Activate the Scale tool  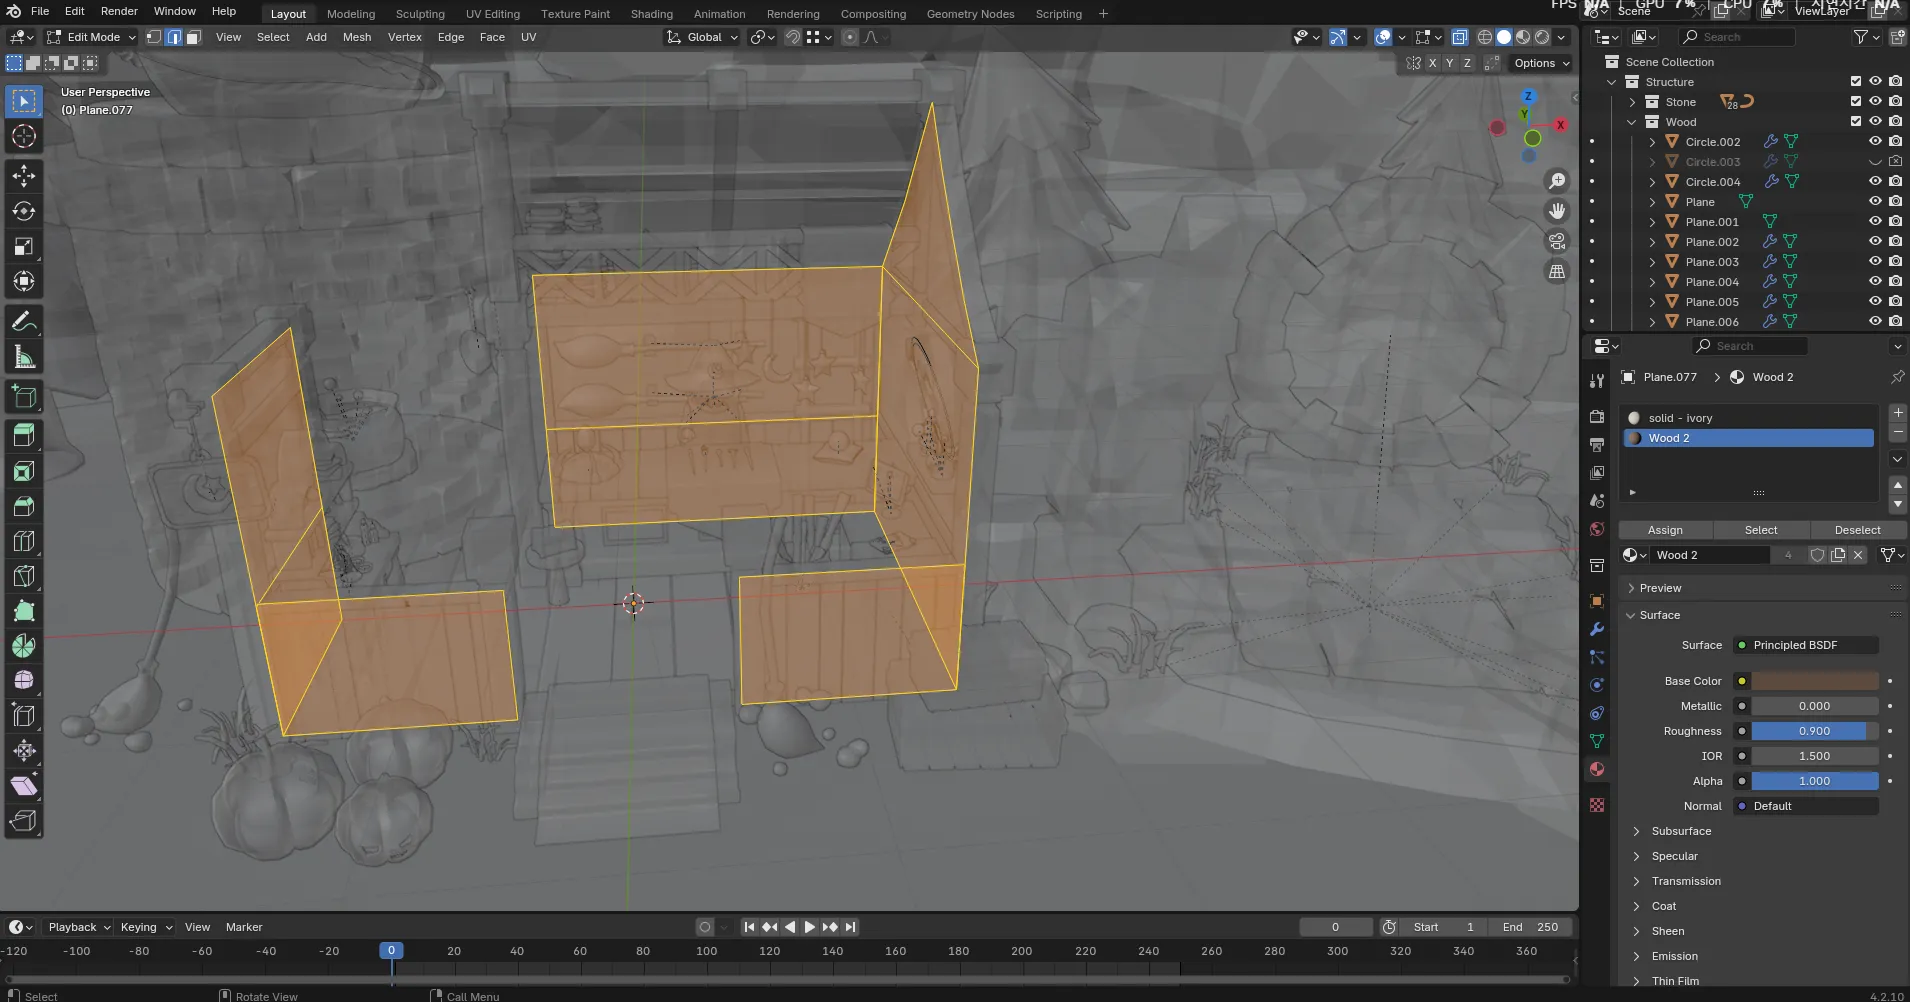[x=24, y=246]
